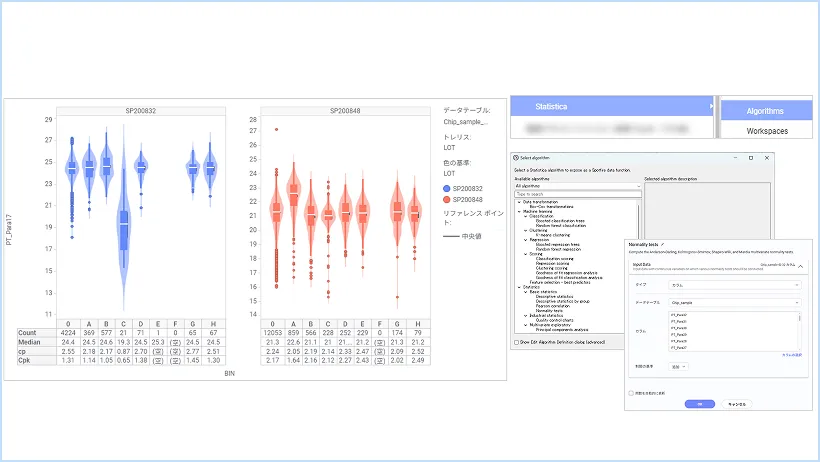
Task: Collapse the Input Data section chevron
Action: 800,266
